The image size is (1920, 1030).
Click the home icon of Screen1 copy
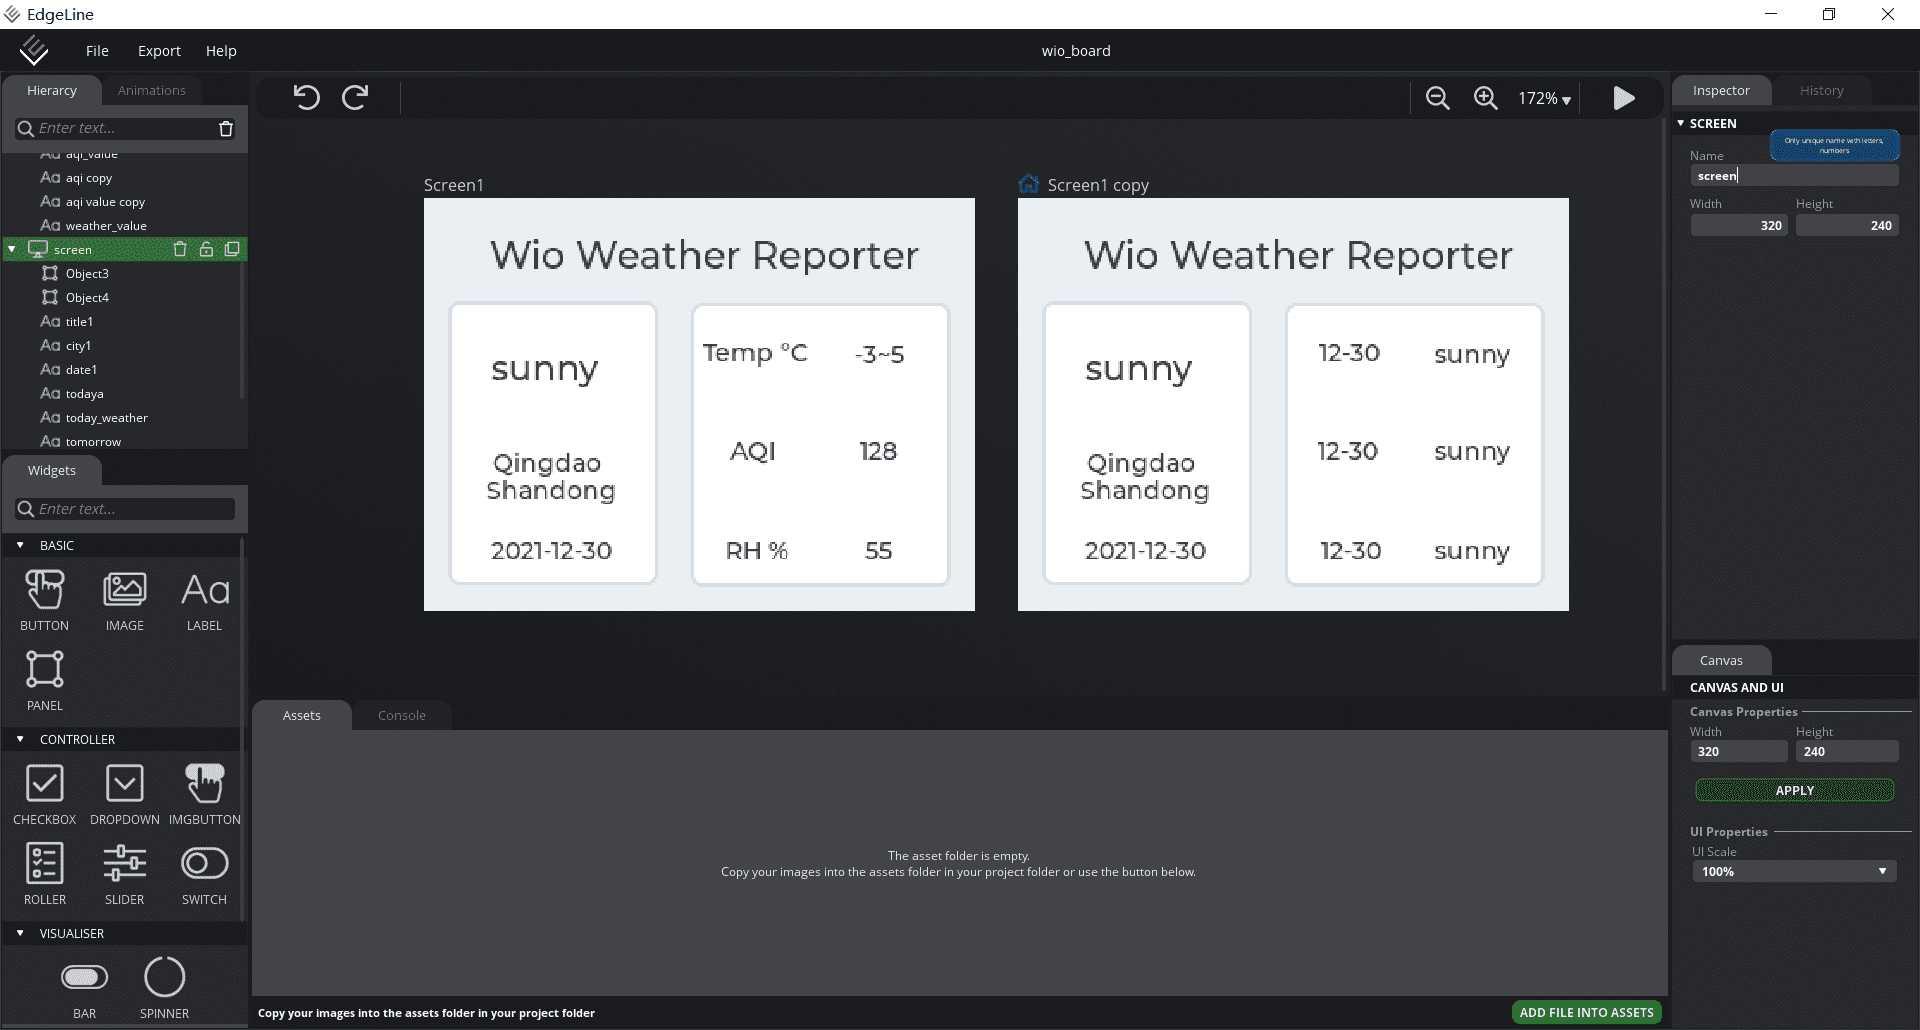[x=1029, y=184]
